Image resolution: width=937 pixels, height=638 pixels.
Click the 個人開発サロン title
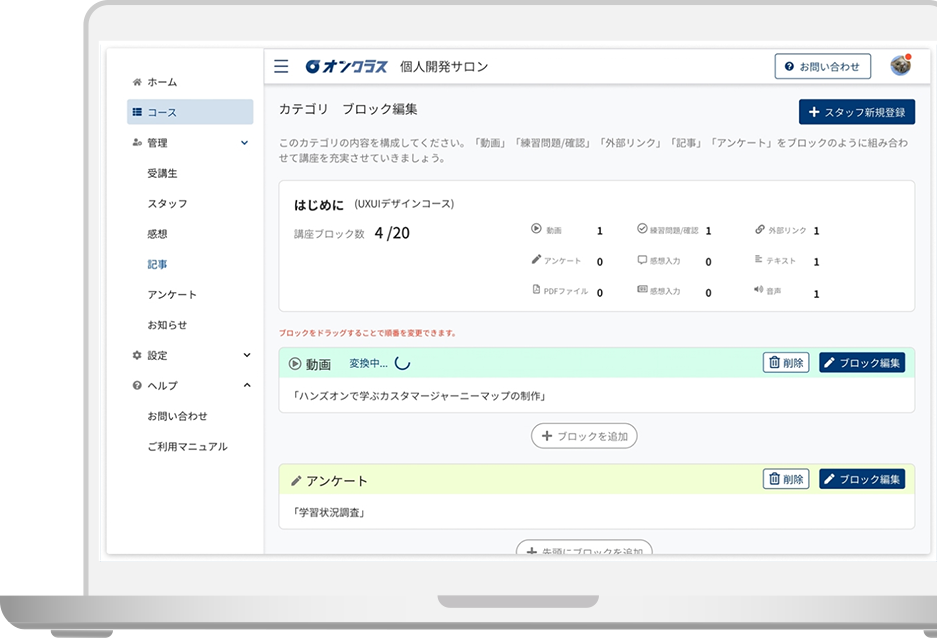444,66
